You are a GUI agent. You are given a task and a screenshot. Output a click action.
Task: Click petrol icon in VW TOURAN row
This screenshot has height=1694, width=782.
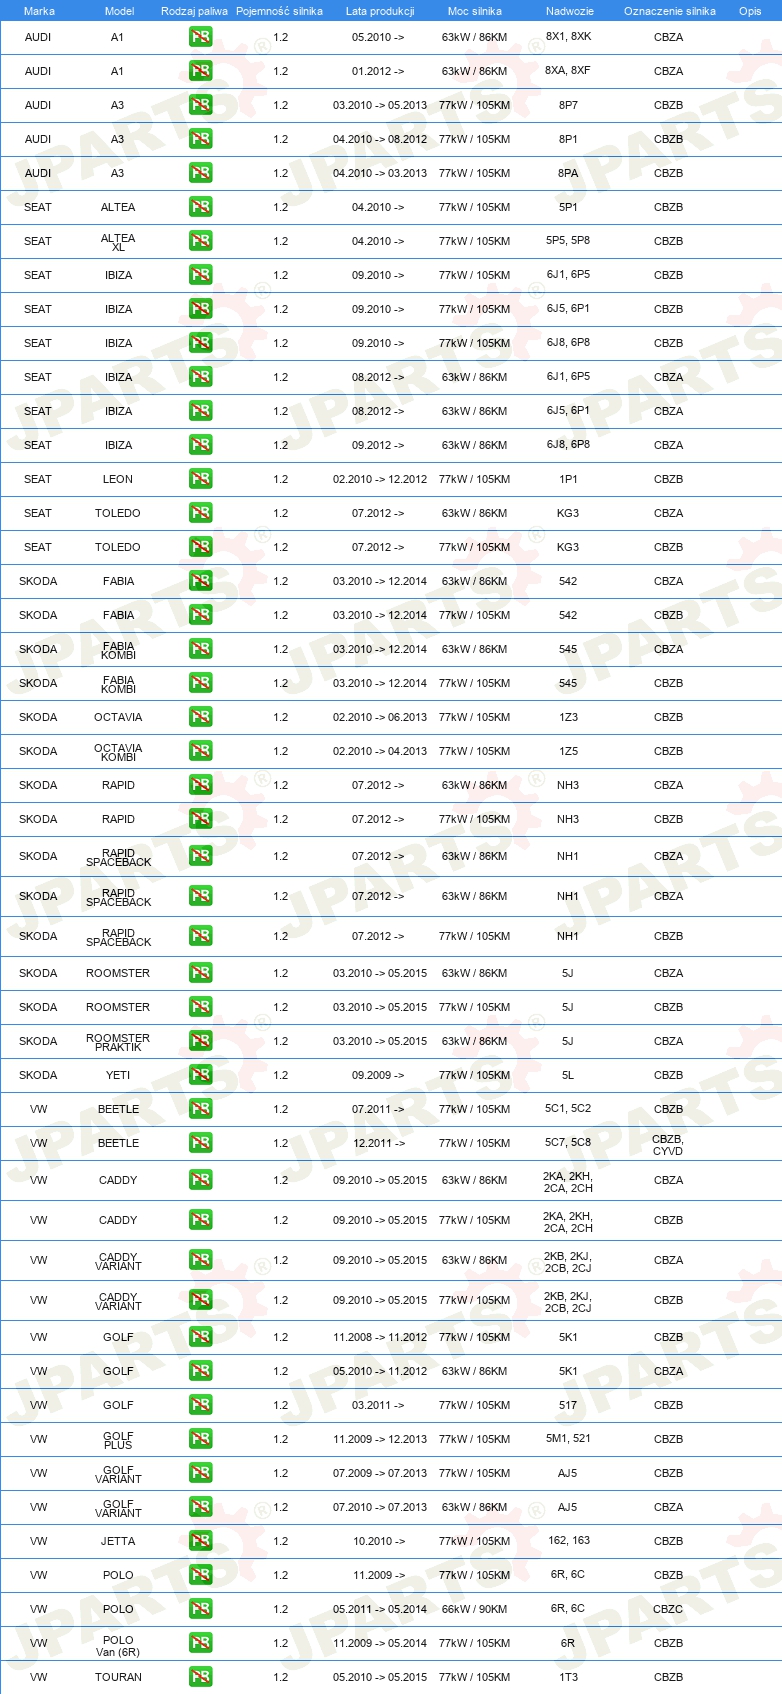click(x=200, y=1677)
